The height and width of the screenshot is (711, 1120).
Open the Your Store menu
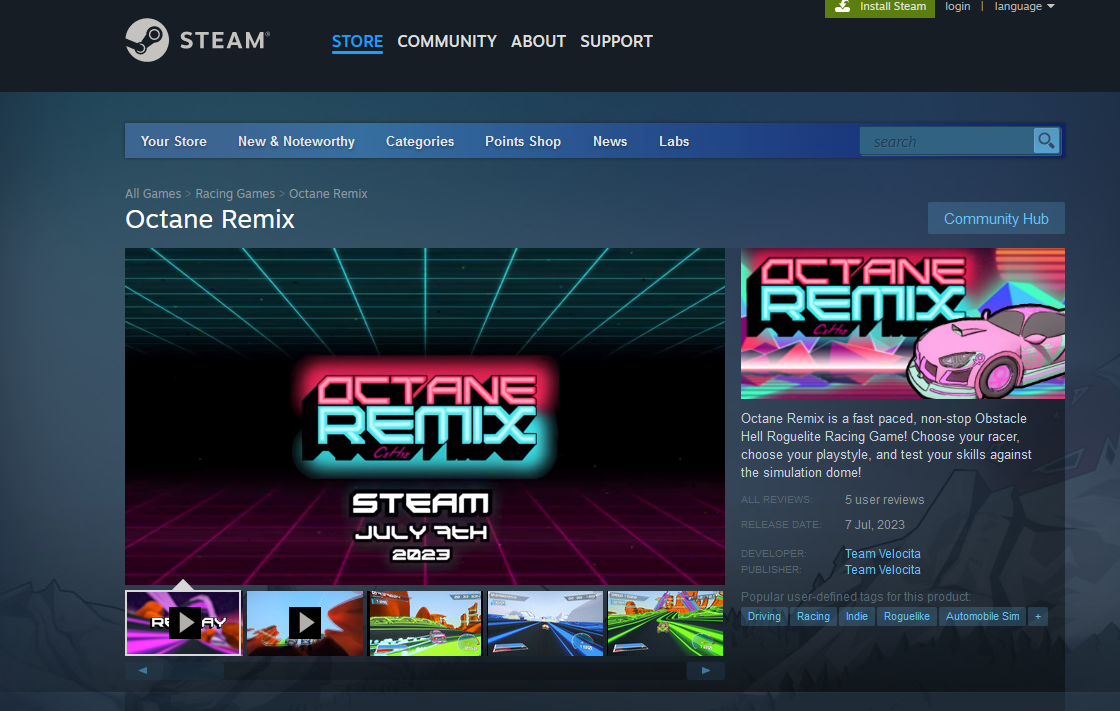tap(174, 141)
